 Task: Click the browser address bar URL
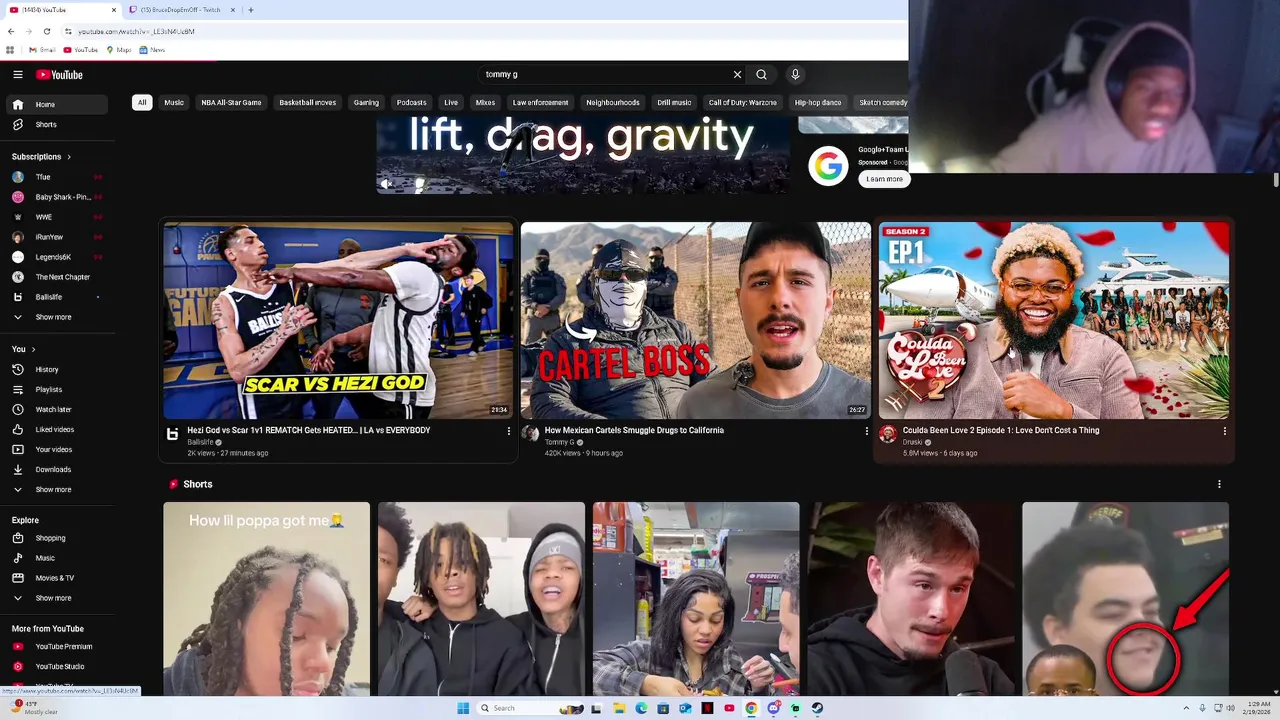pyautogui.click(x=137, y=31)
